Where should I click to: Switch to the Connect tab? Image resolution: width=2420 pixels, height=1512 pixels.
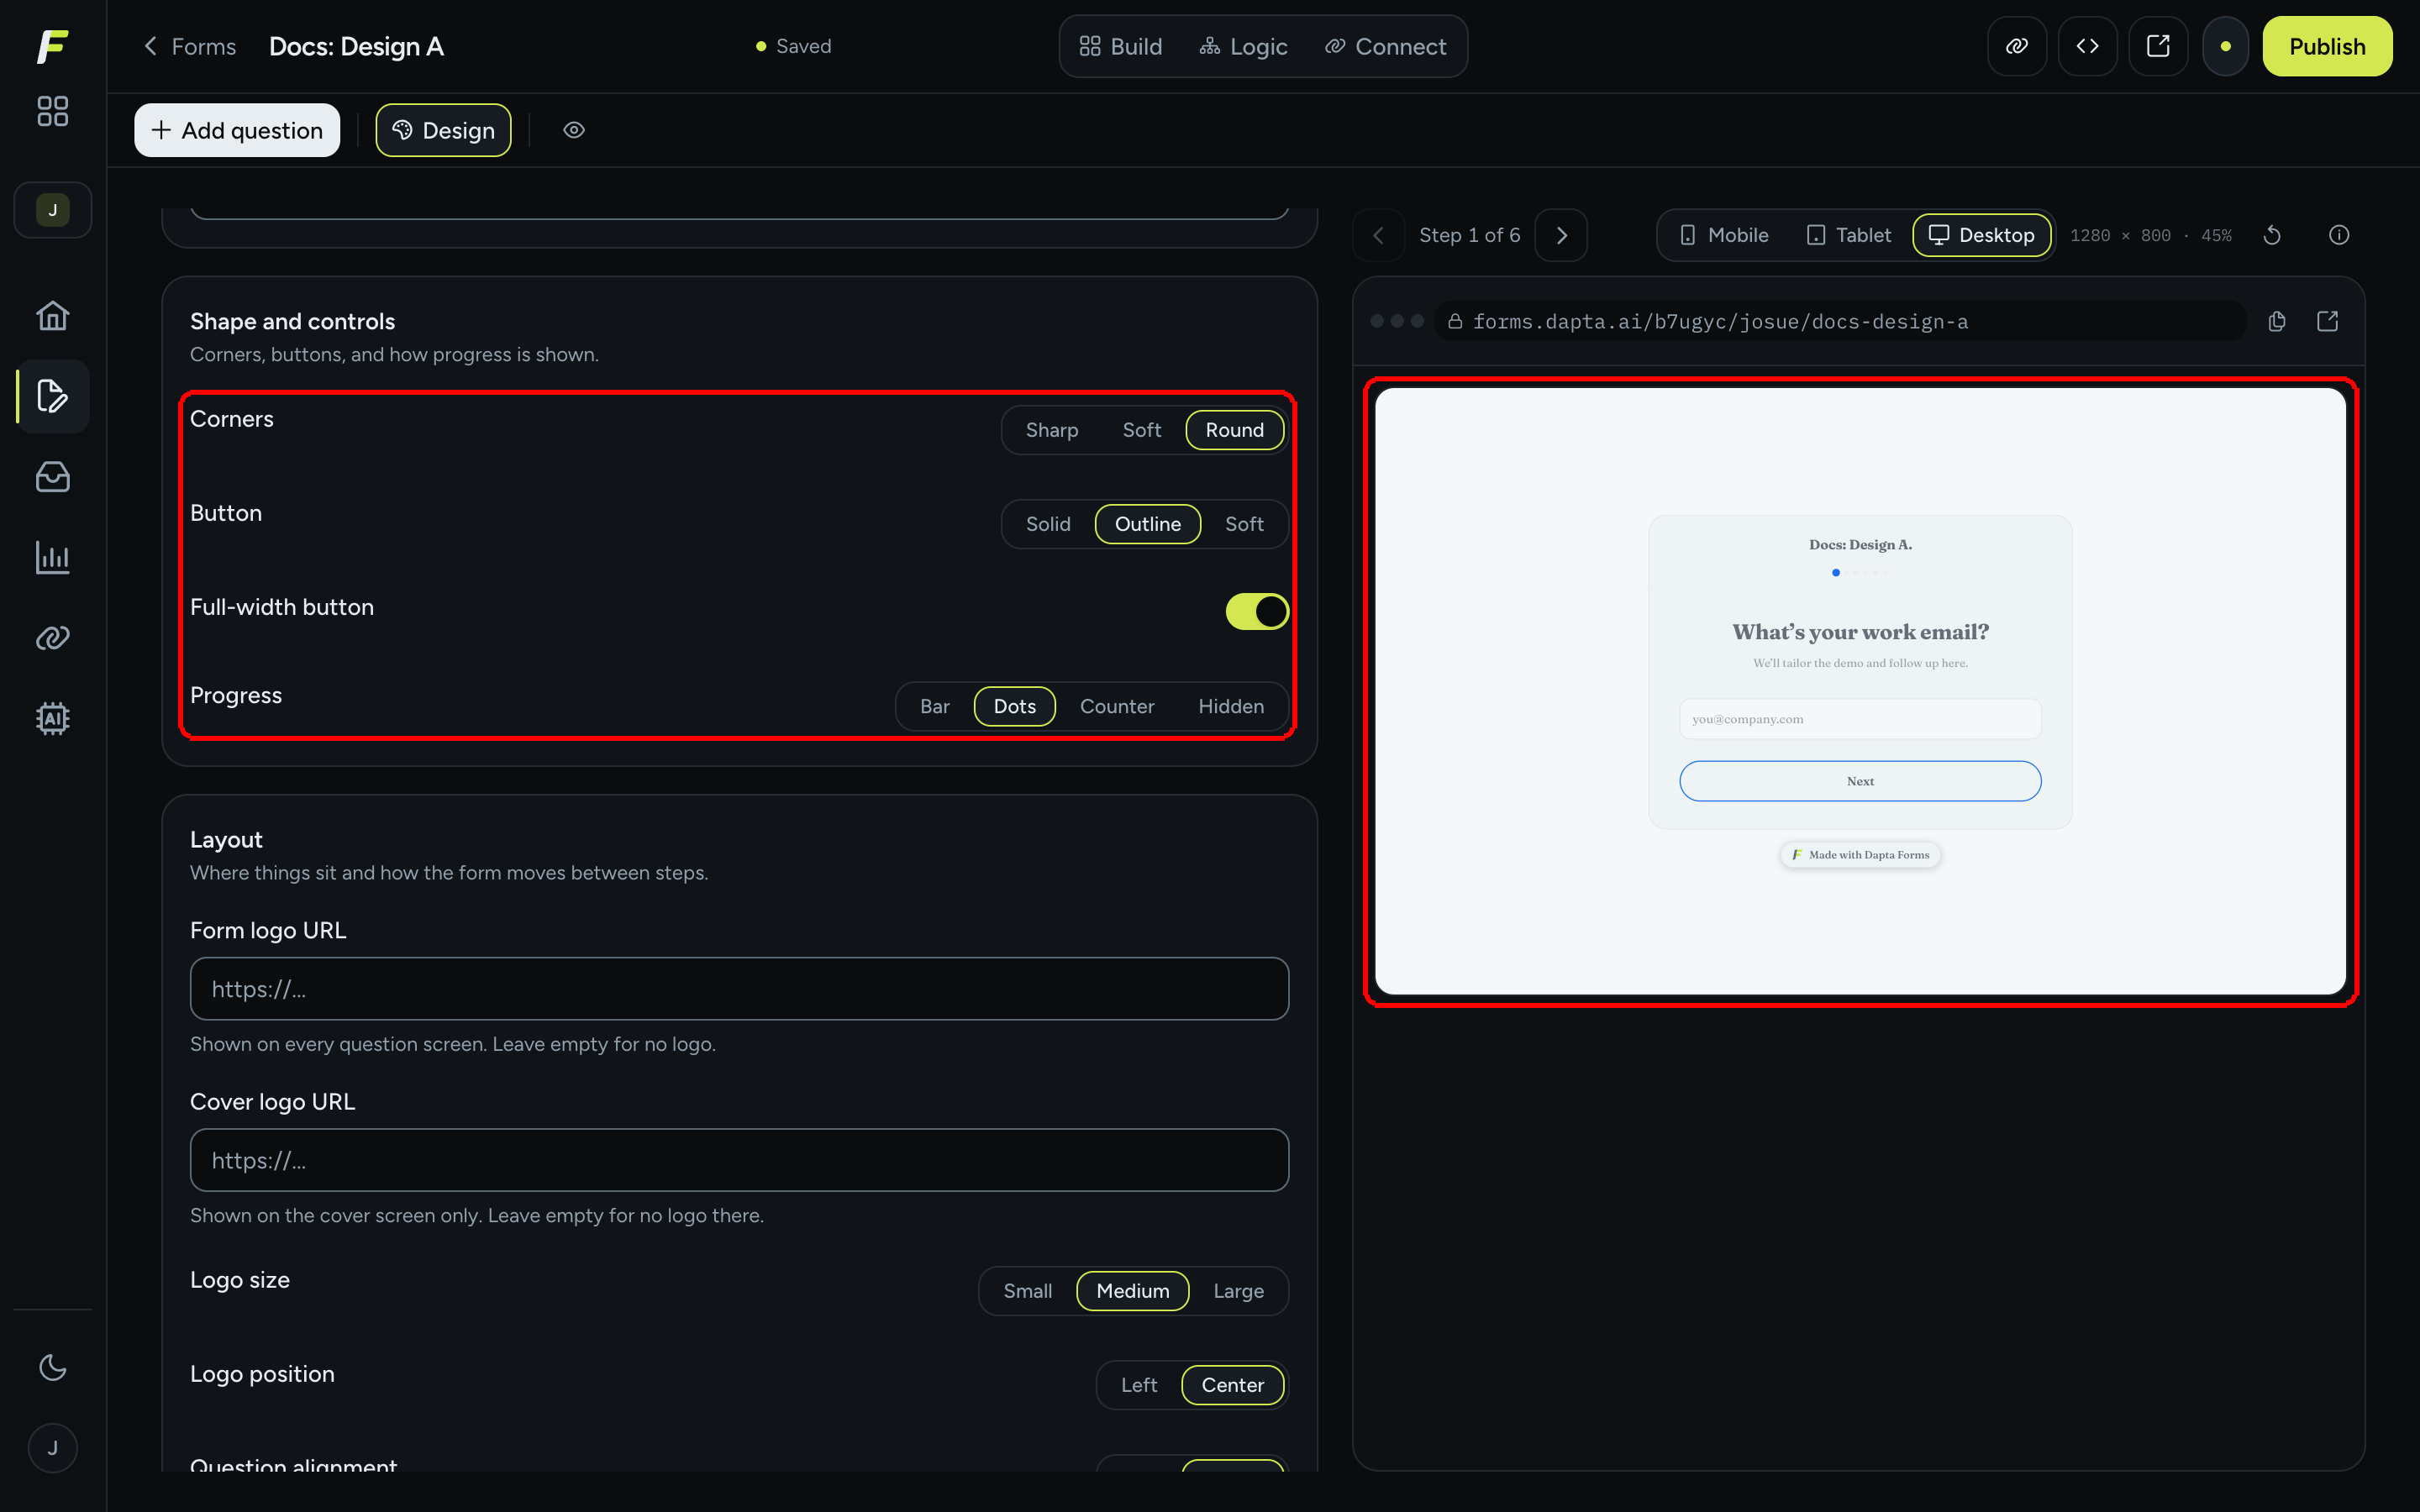(x=1385, y=46)
